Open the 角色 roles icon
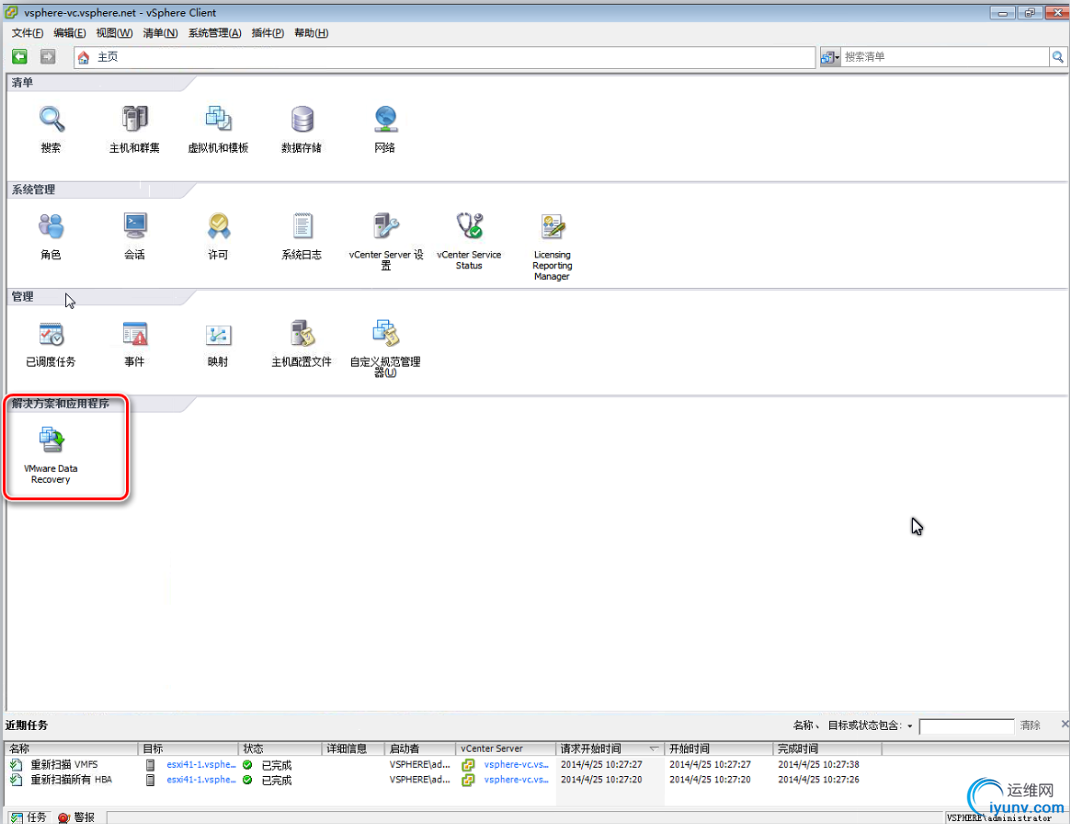The width and height of the screenshot is (1070, 824). [x=51, y=227]
